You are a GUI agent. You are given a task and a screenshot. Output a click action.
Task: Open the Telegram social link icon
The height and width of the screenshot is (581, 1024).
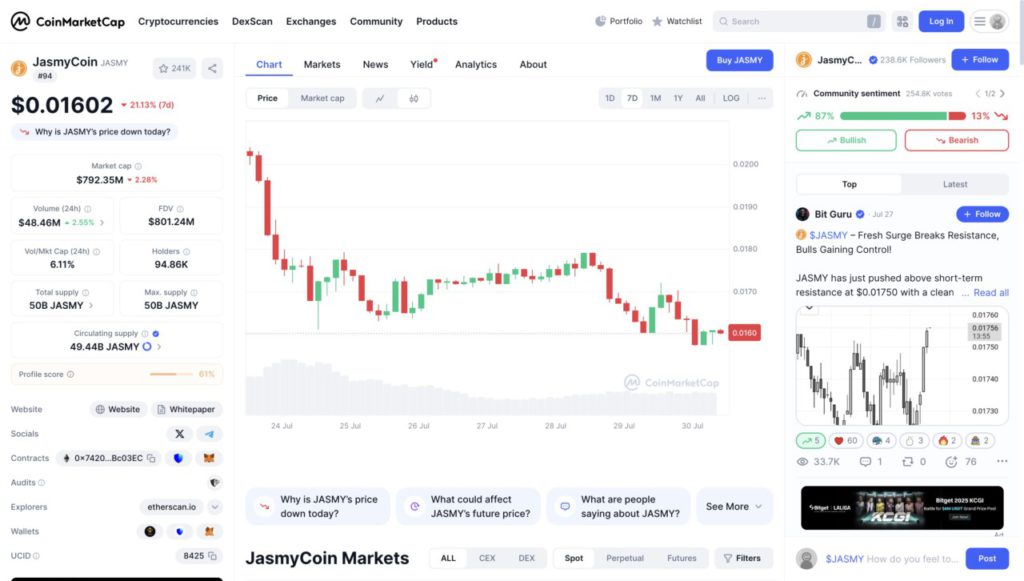[x=209, y=433]
